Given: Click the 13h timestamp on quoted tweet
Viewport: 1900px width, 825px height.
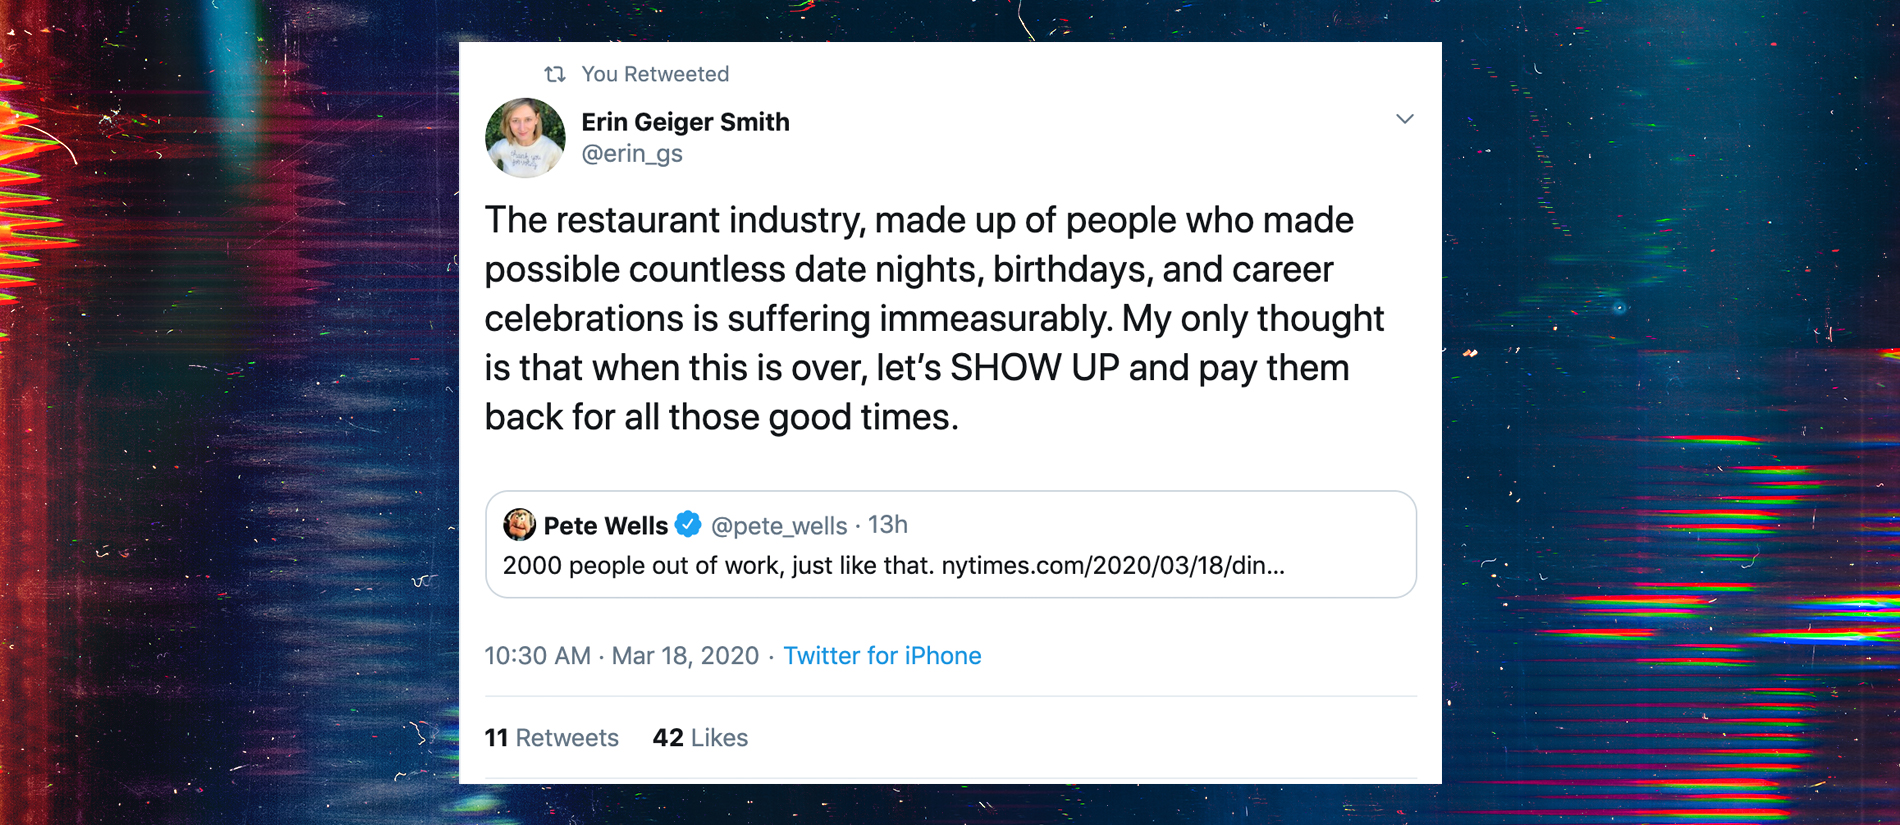Looking at the screenshot, I should [x=887, y=525].
